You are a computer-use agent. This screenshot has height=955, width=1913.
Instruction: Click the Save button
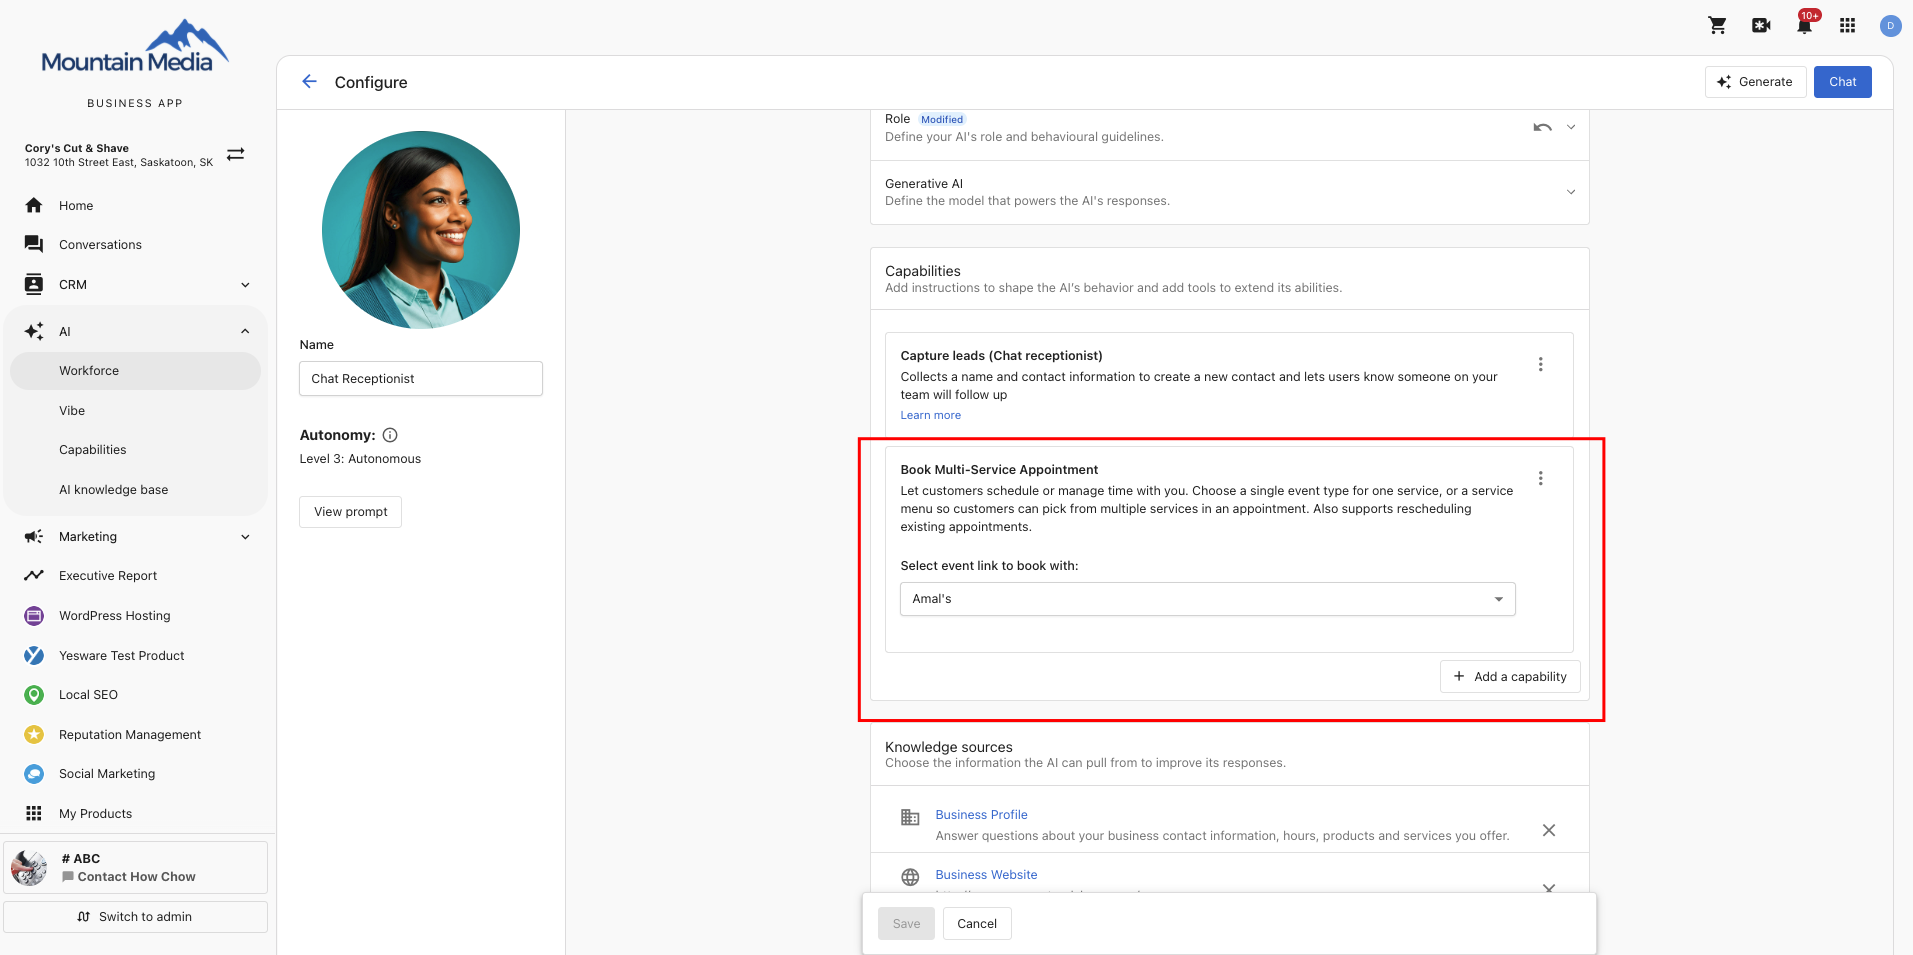(906, 924)
